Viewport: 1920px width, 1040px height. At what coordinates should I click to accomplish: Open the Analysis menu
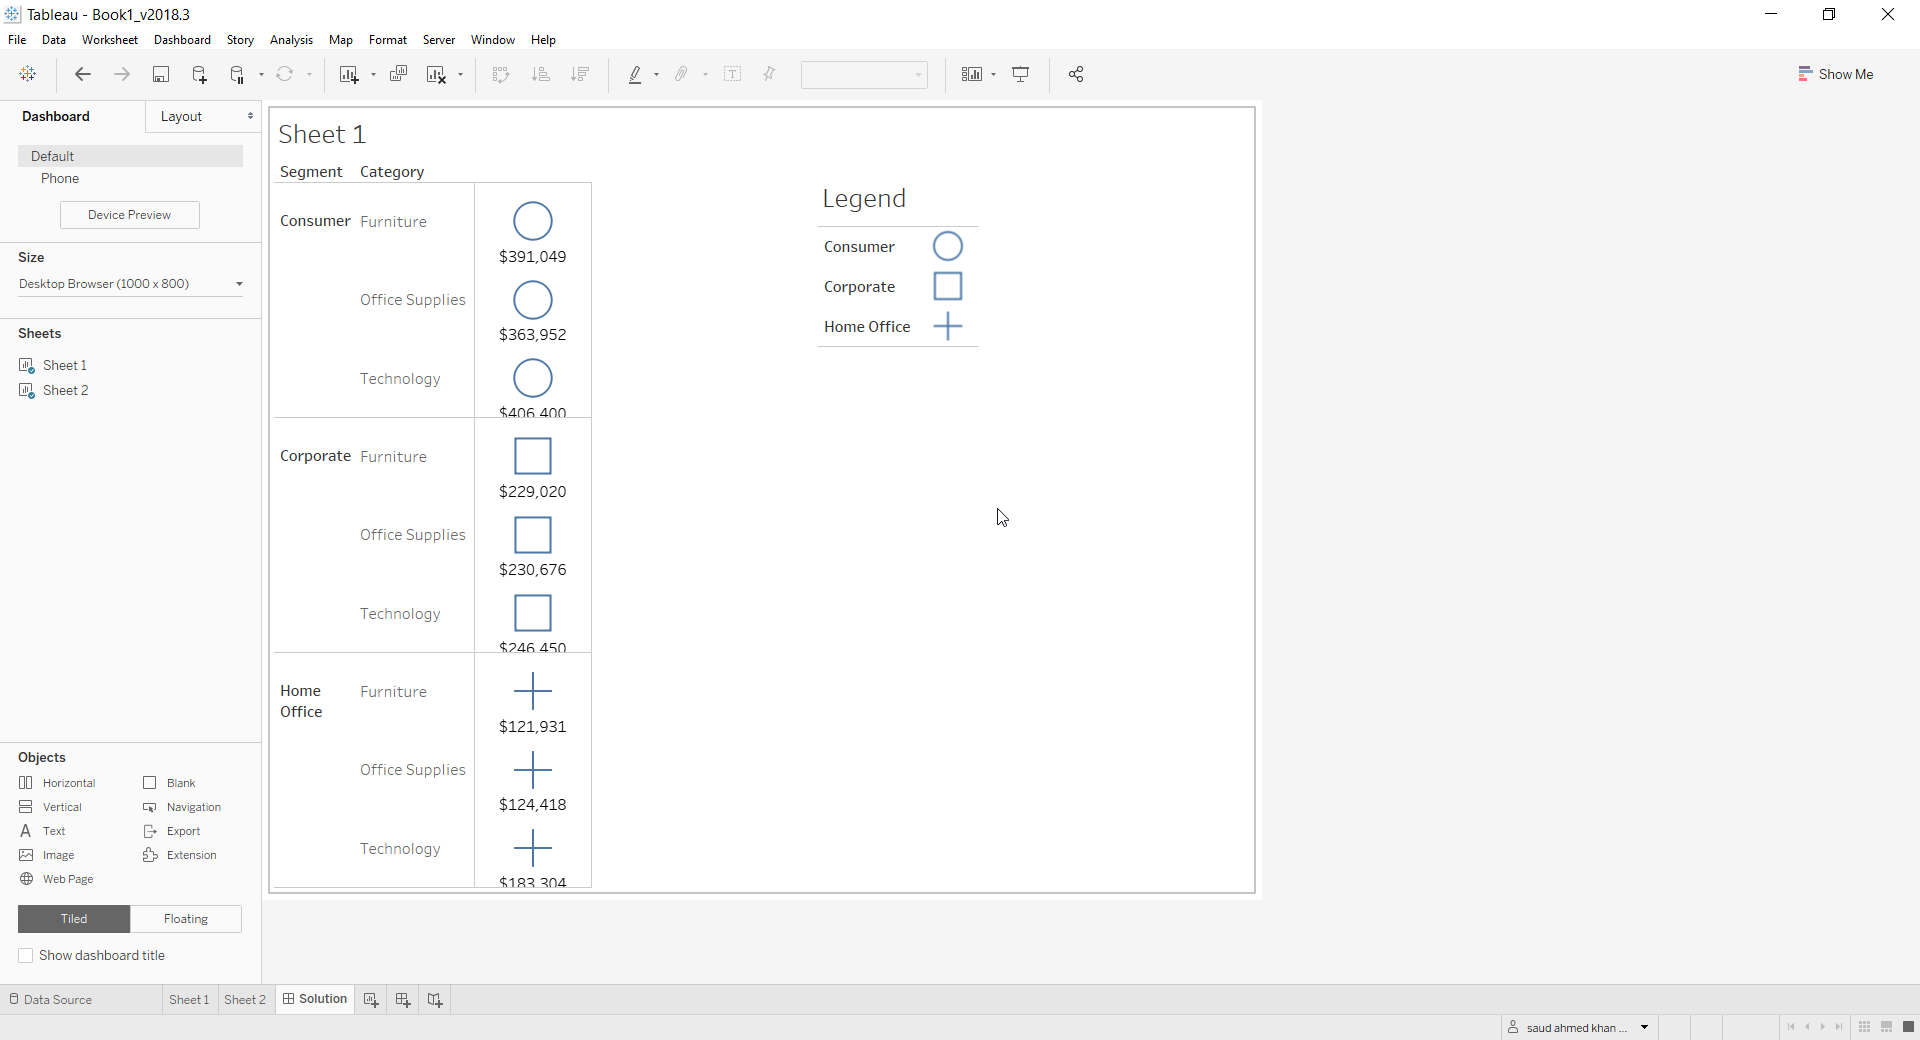[291, 40]
